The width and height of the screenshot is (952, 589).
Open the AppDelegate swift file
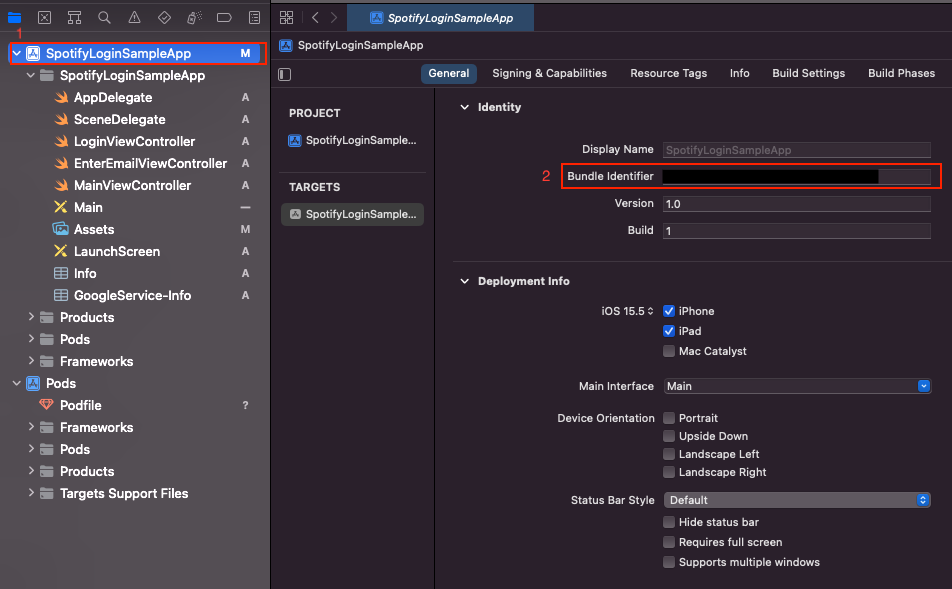point(113,97)
